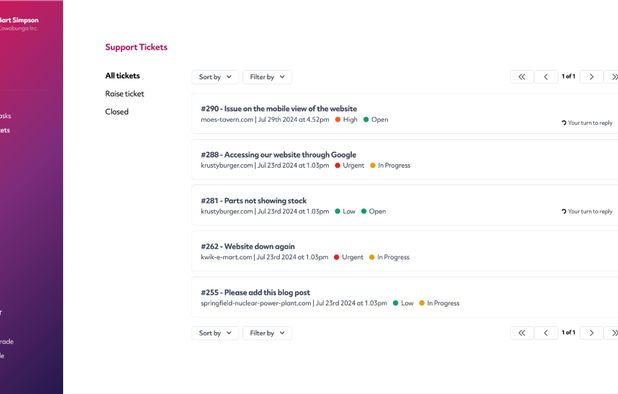Go to next page using bottom right chevron

click(591, 333)
